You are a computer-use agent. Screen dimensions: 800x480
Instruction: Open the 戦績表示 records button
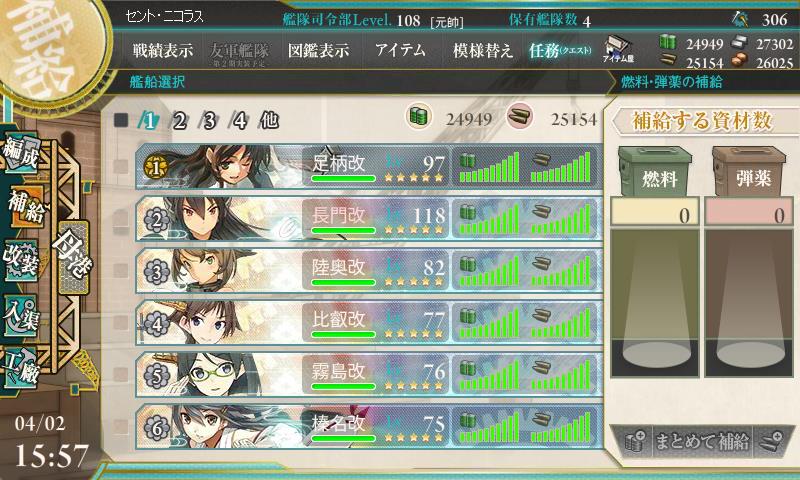click(x=163, y=50)
